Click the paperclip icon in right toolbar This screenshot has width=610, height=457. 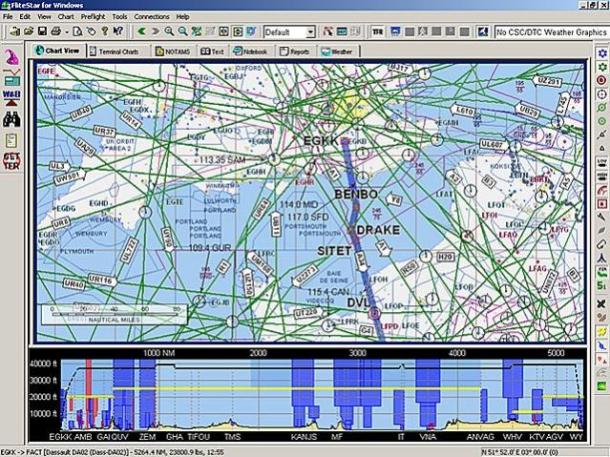pos(602,245)
